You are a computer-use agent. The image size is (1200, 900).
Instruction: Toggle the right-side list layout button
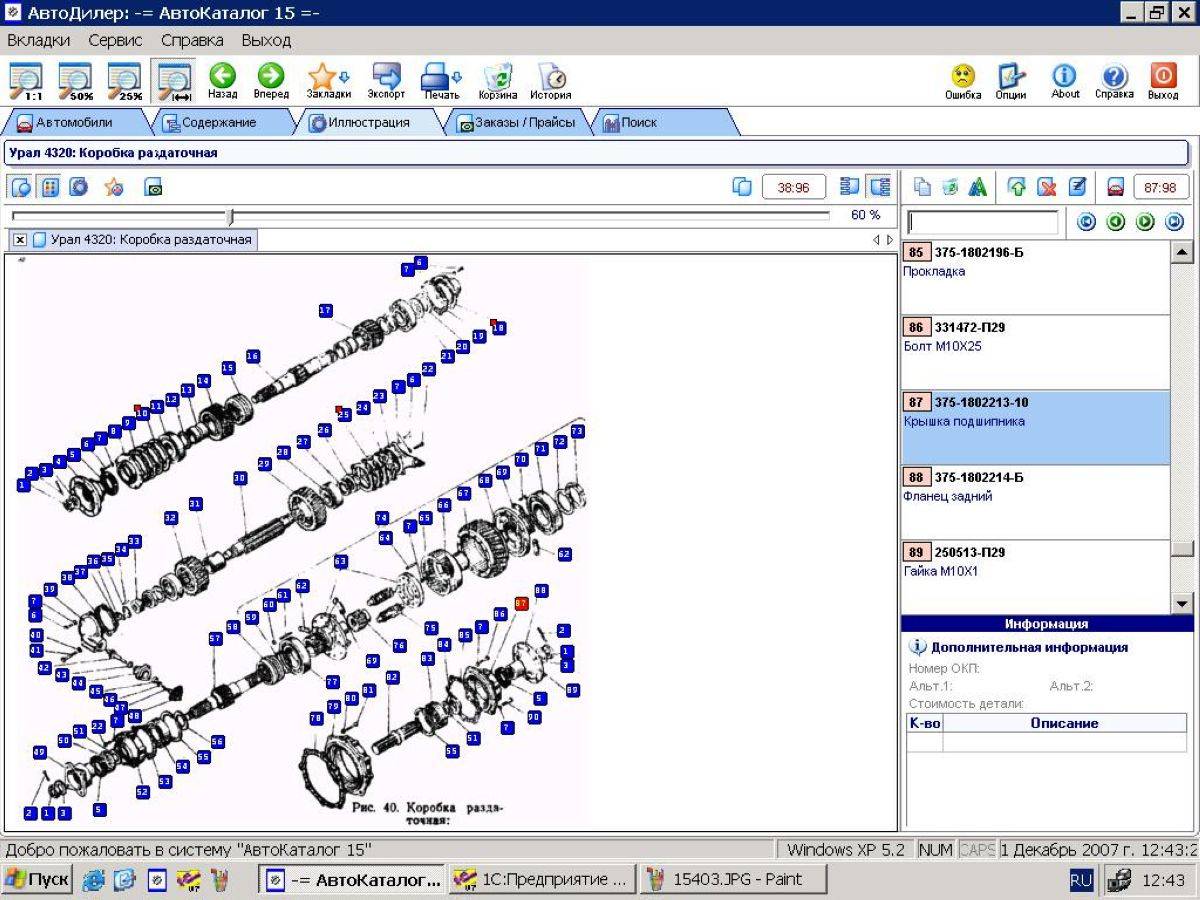pos(880,187)
